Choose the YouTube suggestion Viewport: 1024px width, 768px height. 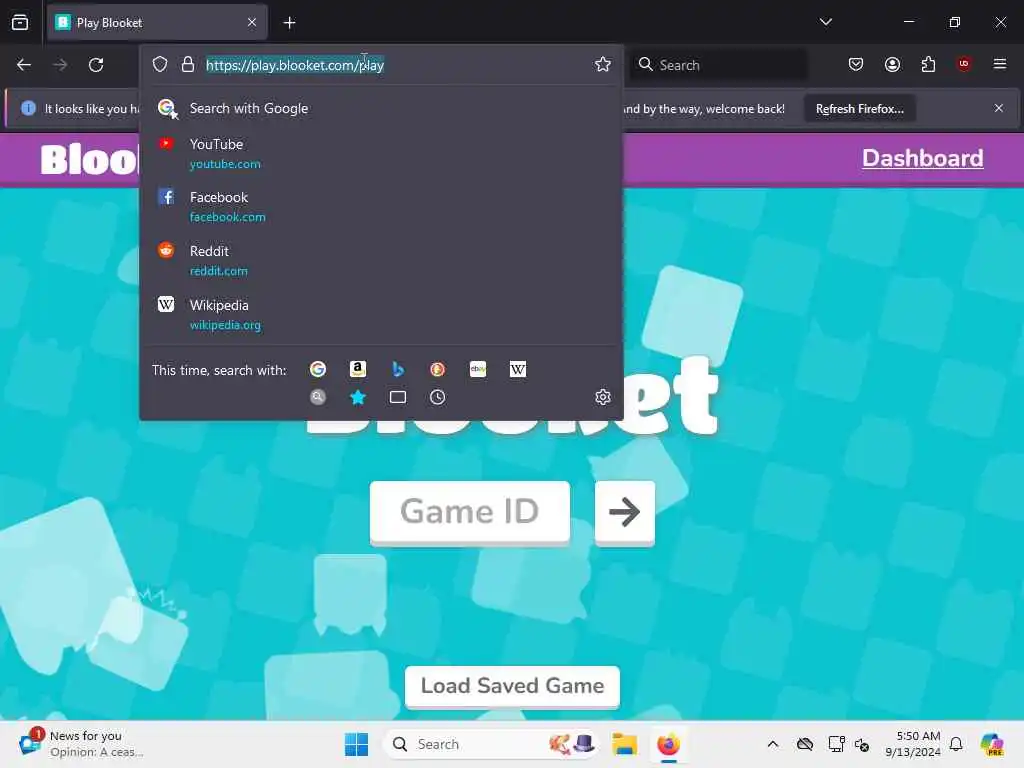coord(381,153)
